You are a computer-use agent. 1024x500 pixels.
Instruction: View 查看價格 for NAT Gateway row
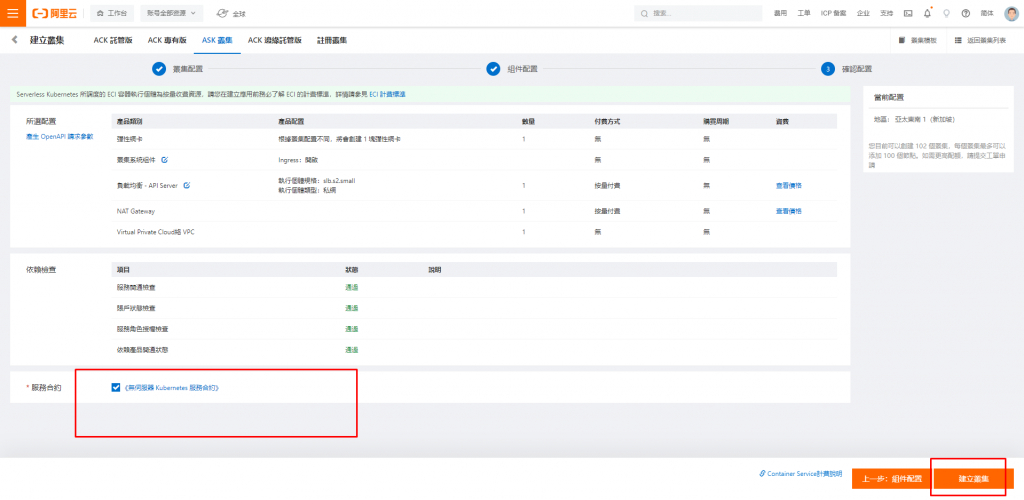[789, 211]
